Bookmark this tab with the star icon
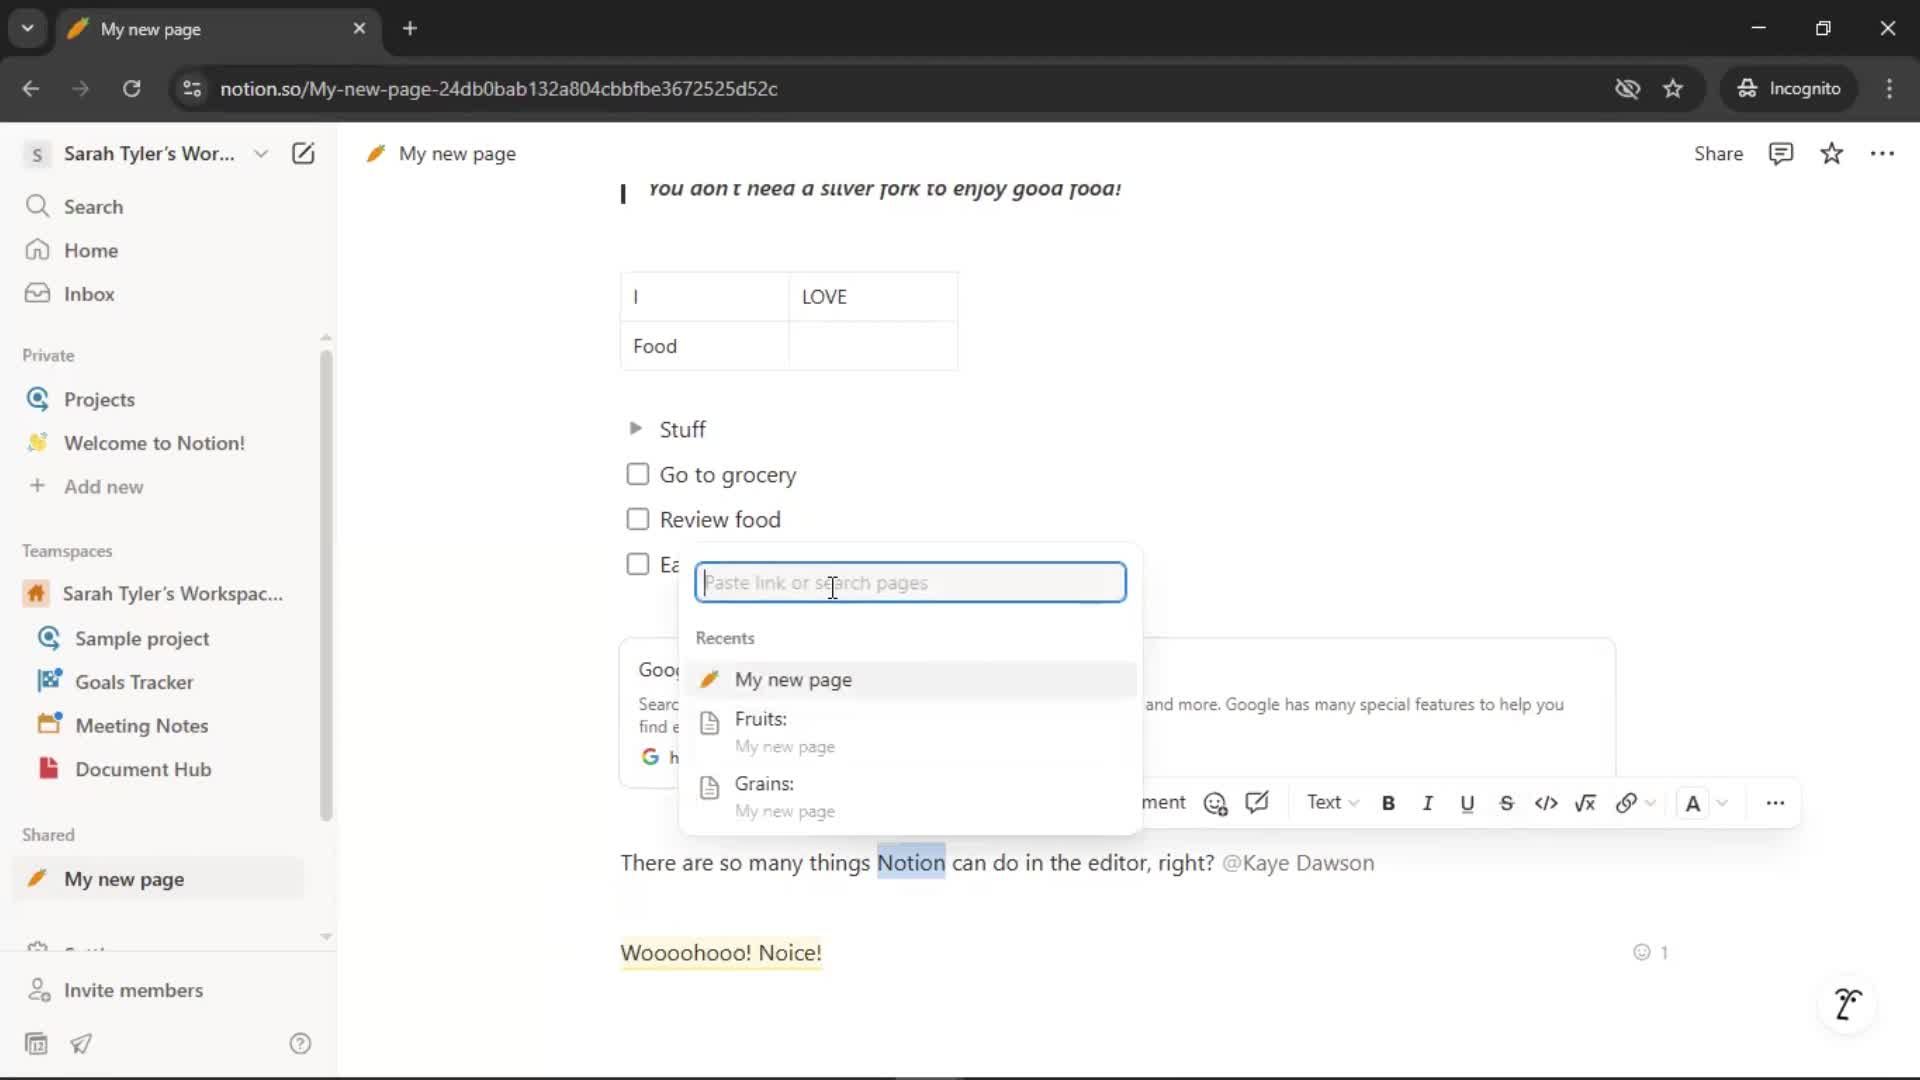 (1673, 88)
